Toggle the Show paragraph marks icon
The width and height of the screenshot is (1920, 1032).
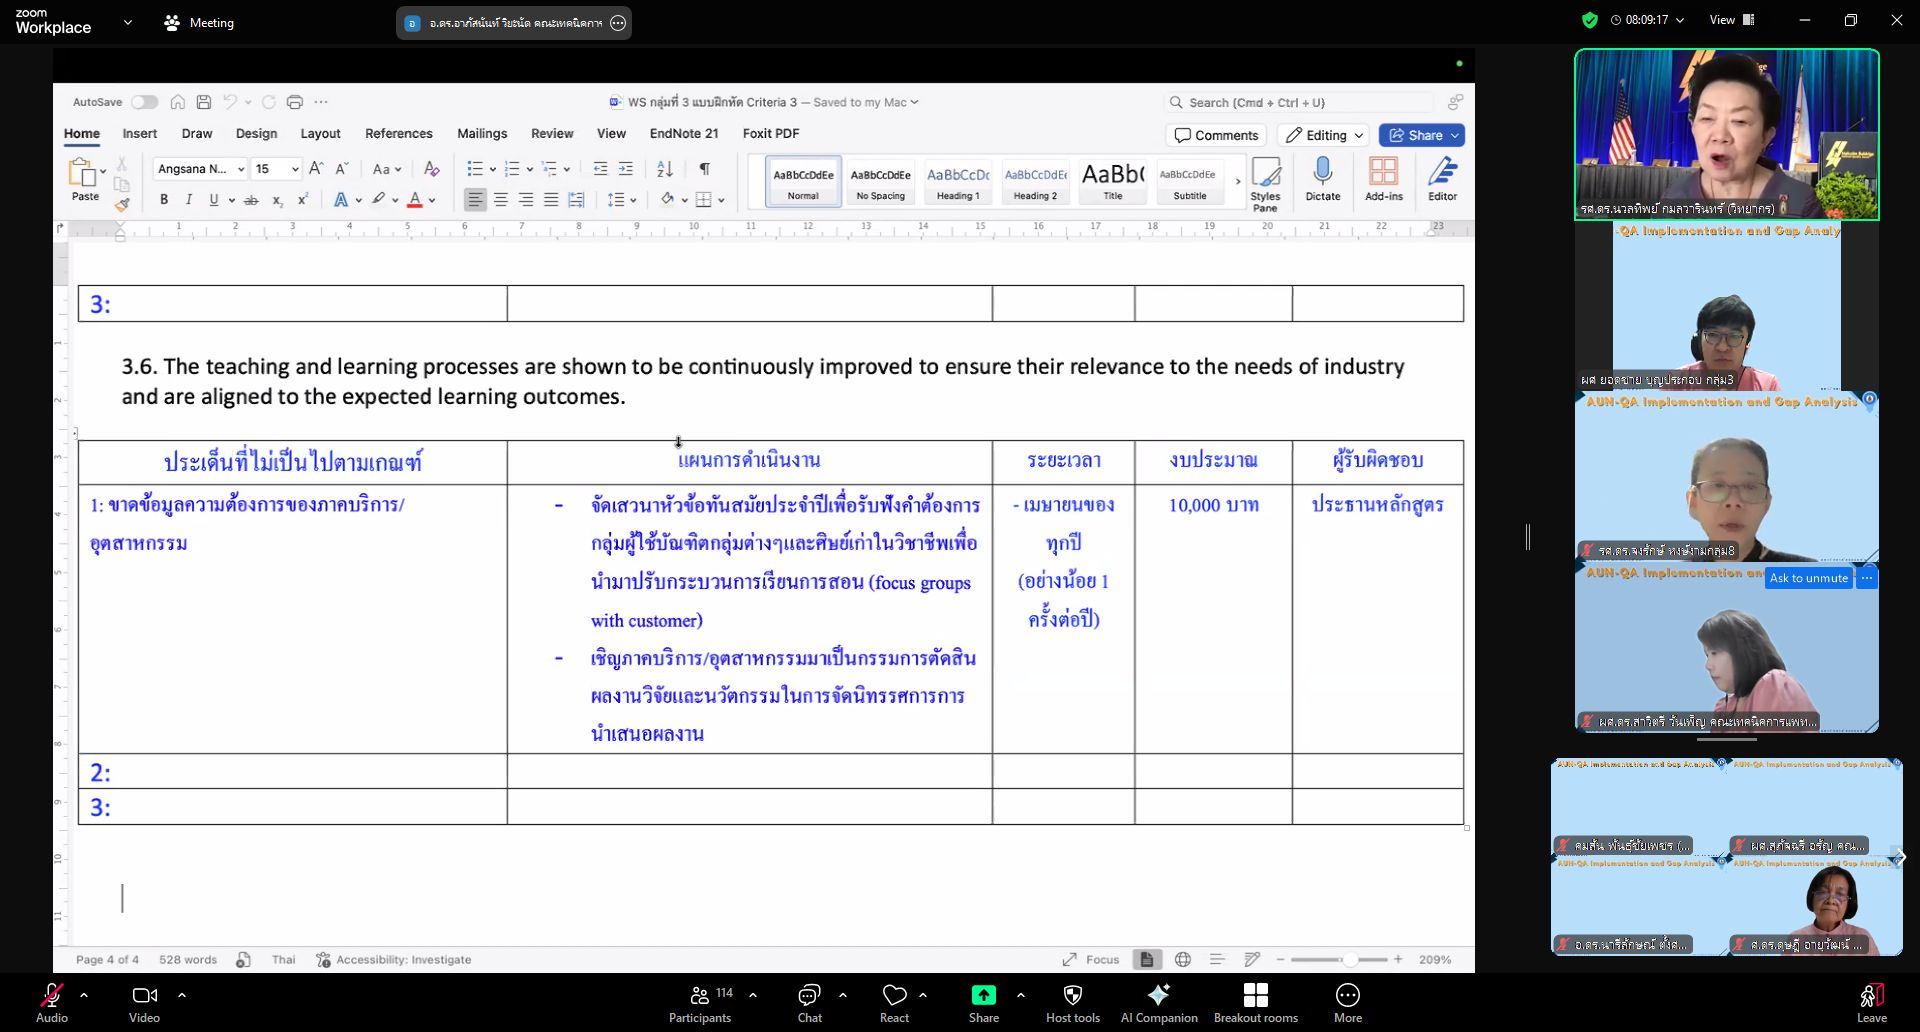[x=705, y=169]
